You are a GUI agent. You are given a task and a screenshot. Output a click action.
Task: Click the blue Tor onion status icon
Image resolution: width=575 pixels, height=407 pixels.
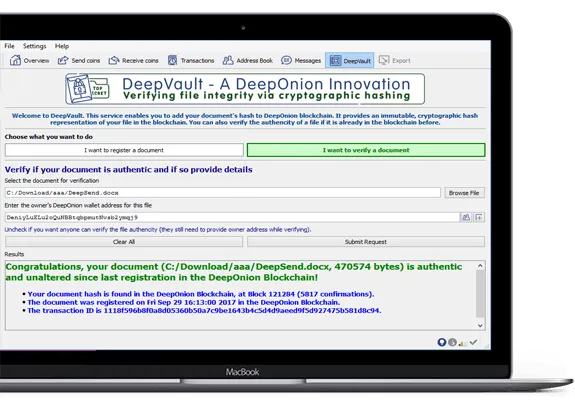pyautogui.click(x=442, y=342)
